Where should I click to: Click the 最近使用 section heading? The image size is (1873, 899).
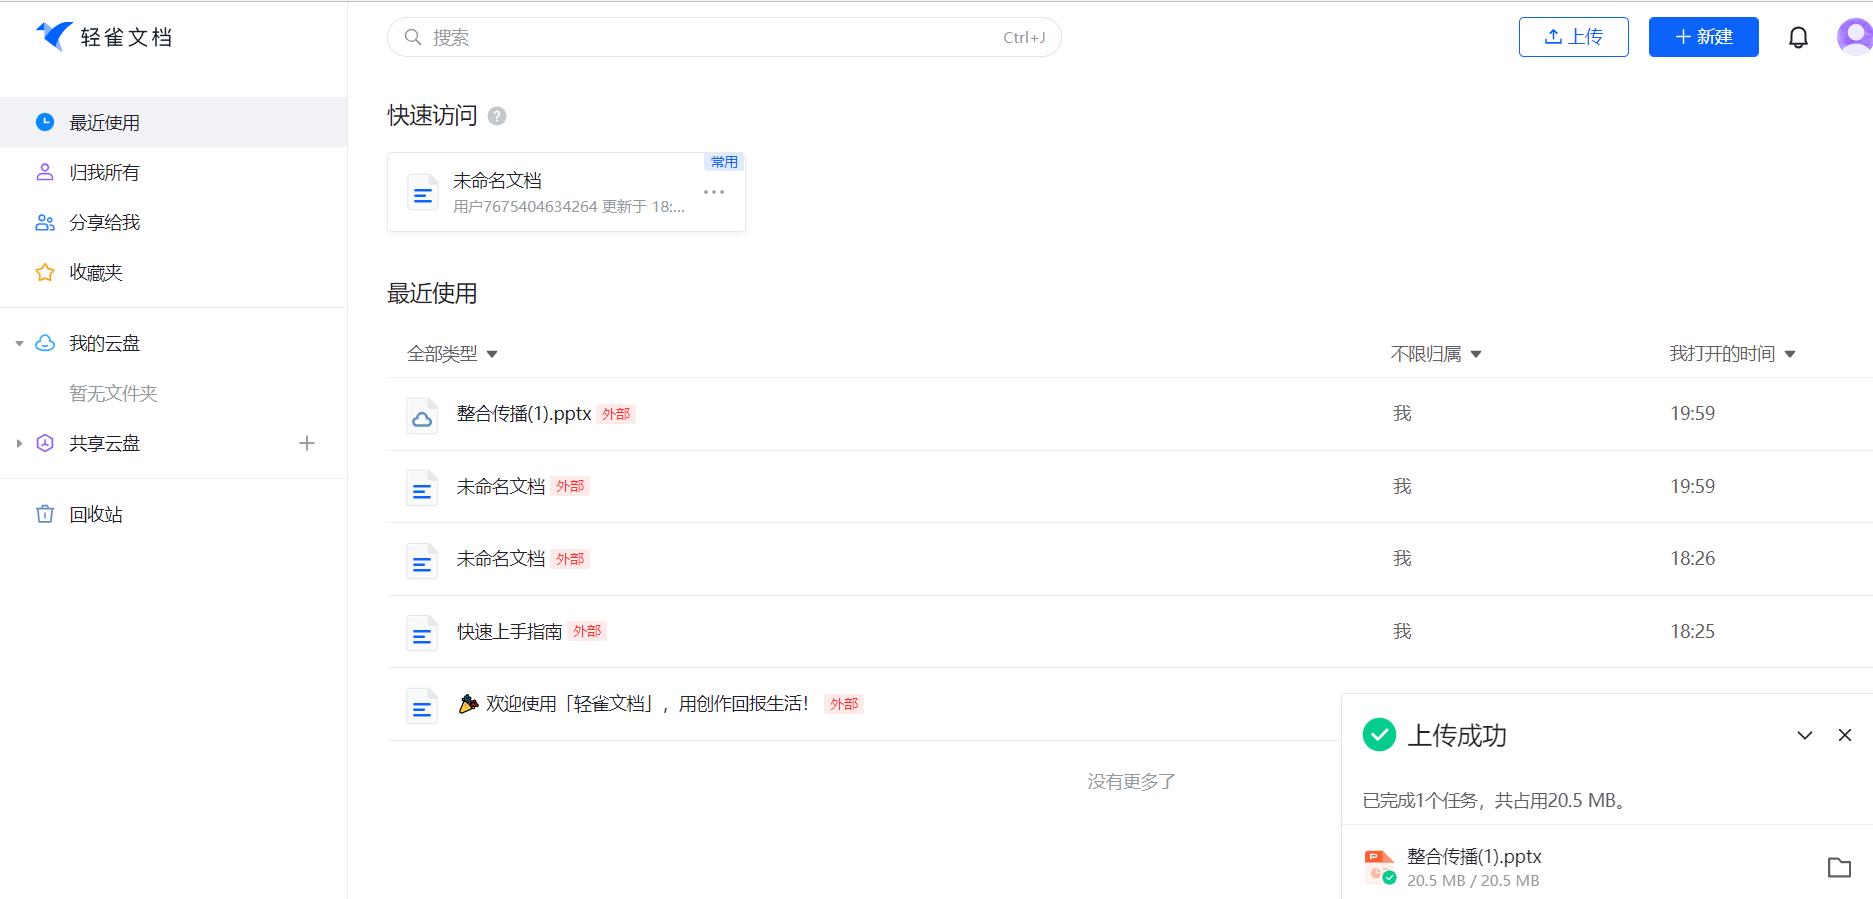tap(432, 293)
